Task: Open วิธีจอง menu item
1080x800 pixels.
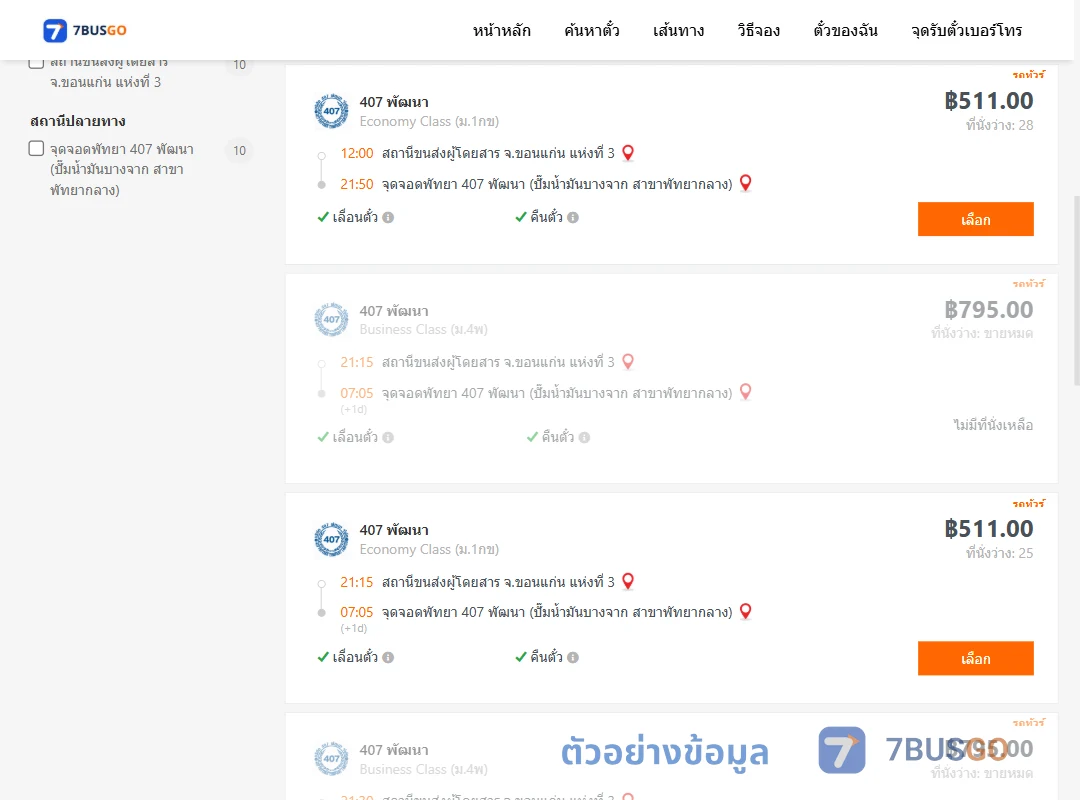Action: coord(758,30)
